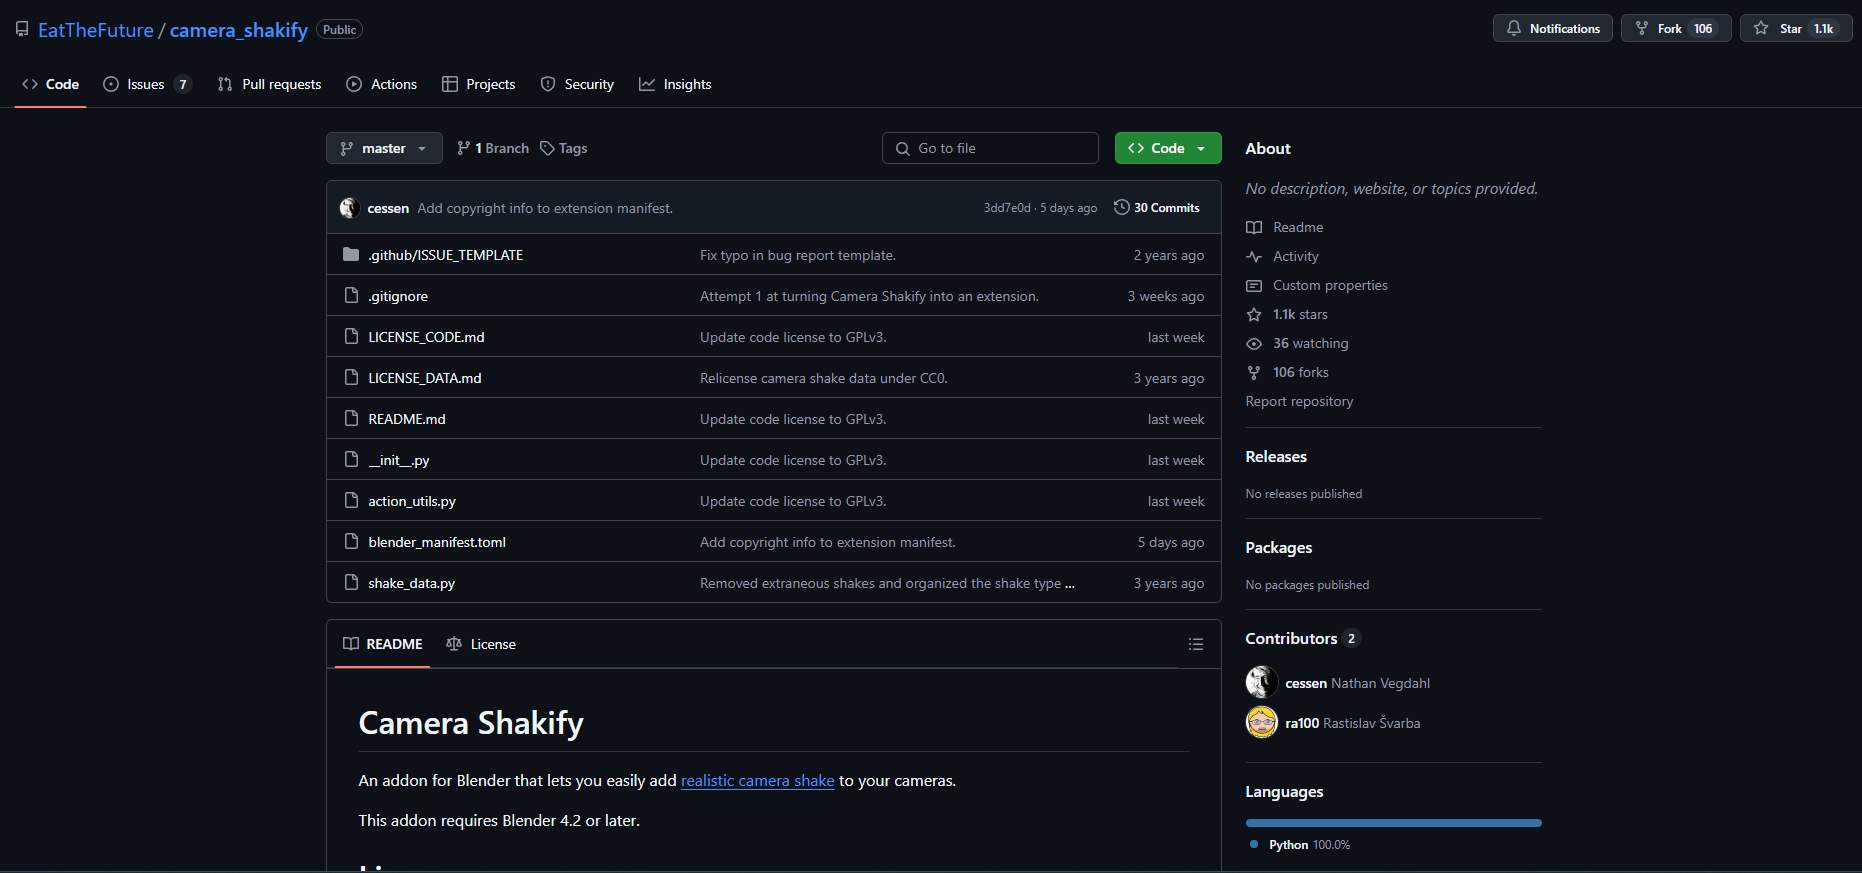Click the file icon beside action_utils.py
This screenshot has height=873, width=1862.
(351, 501)
